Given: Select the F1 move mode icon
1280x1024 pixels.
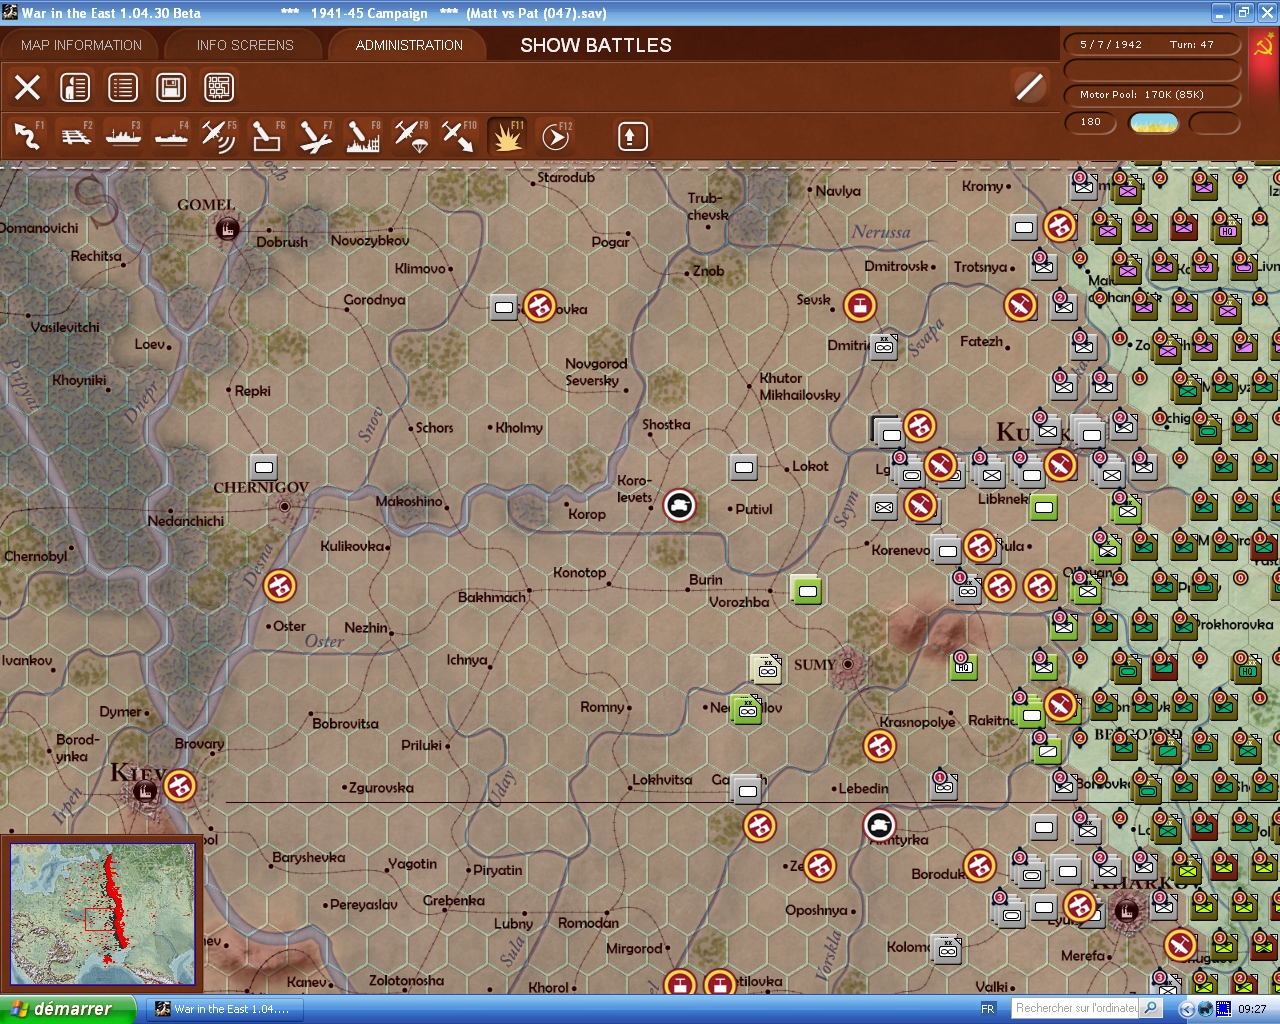Looking at the screenshot, I should coord(28,136).
